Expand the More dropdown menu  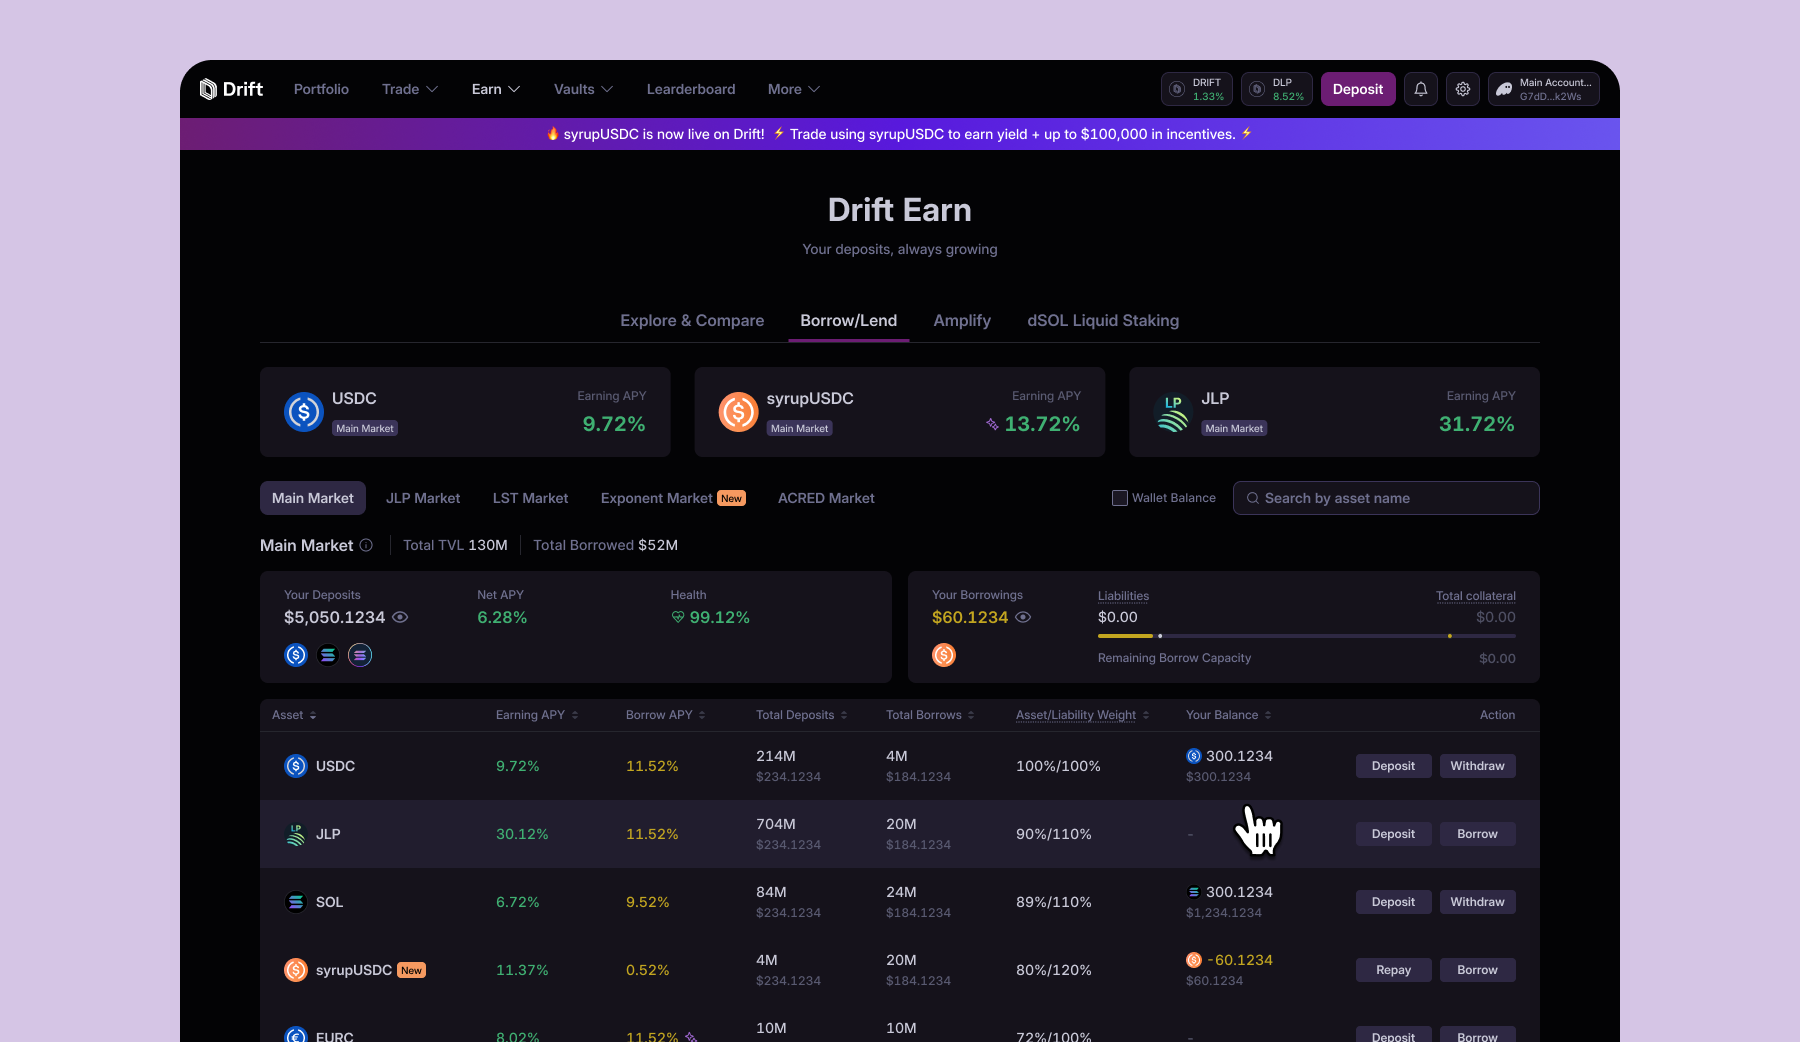pyautogui.click(x=794, y=89)
